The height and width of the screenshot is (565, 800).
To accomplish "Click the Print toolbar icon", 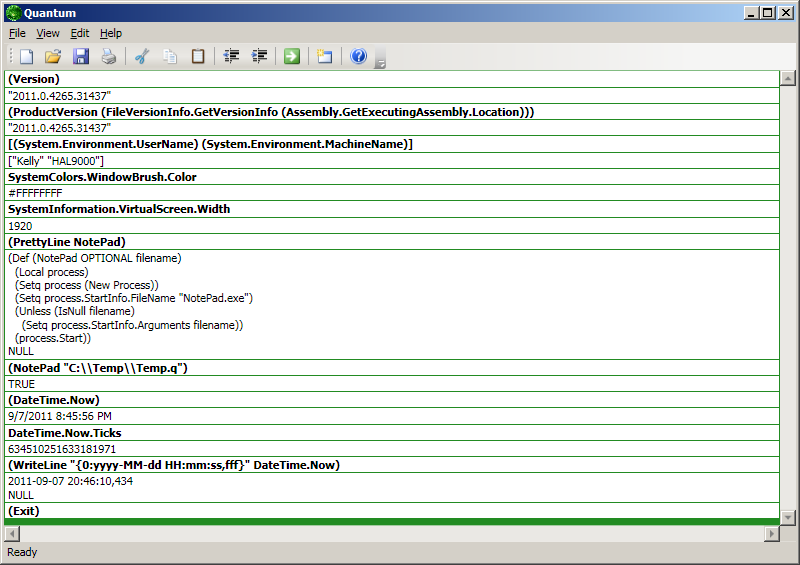I will [x=109, y=56].
